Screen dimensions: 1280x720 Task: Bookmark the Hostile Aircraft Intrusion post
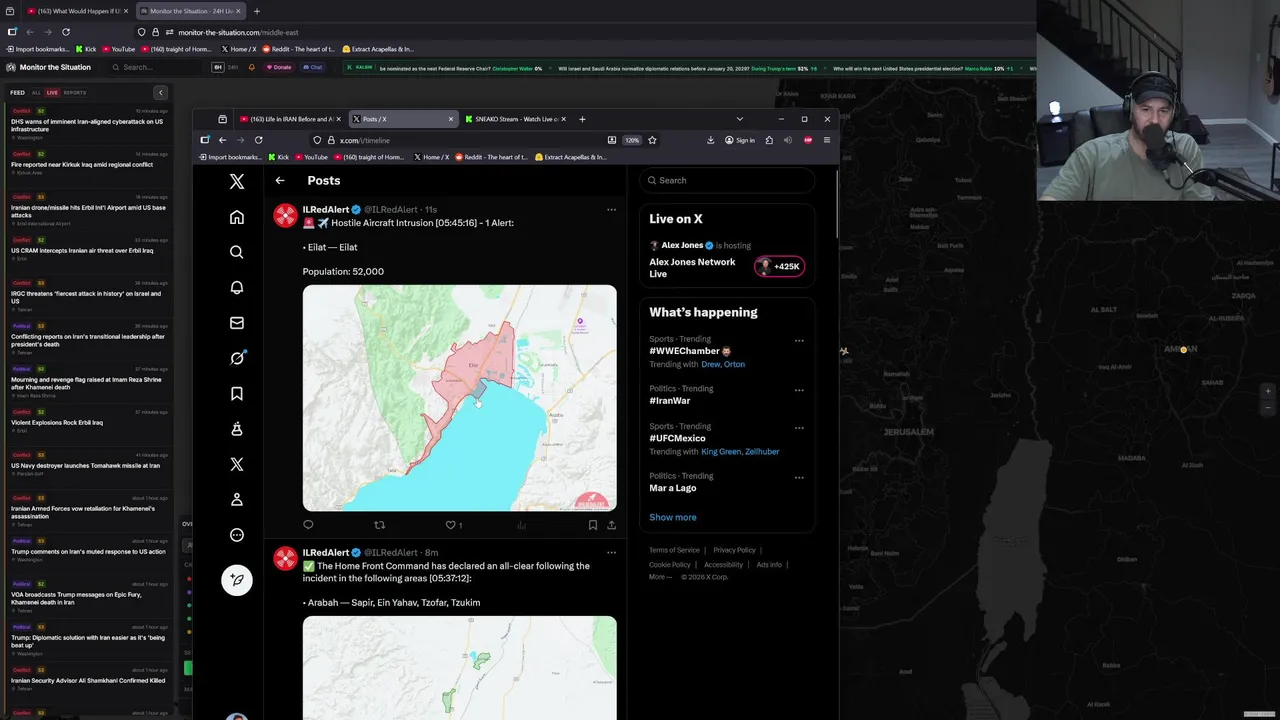[x=592, y=525]
